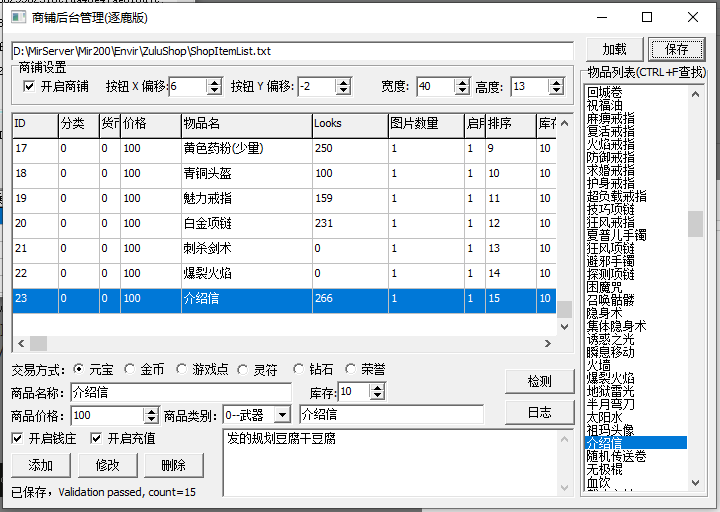Adjust the 按钮 Y 偏移 spinner

343,86
